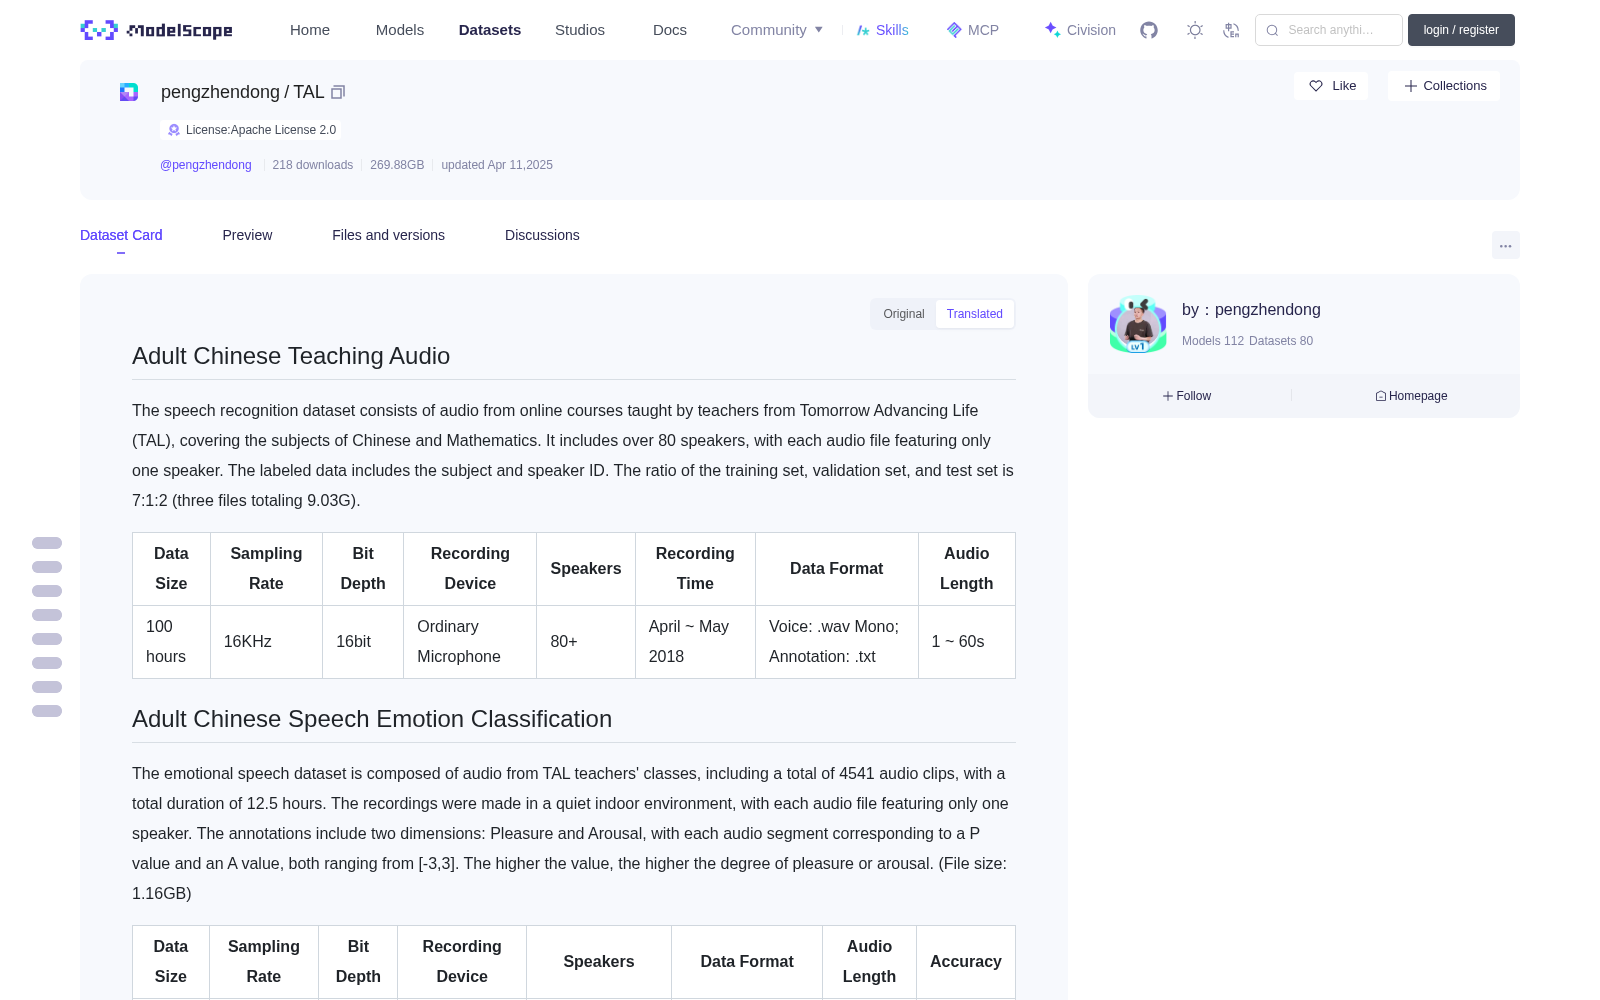The width and height of the screenshot is (1600, 1000).
Task: Like the dataset with the heart button
Action: click(x=1331, y=86)
